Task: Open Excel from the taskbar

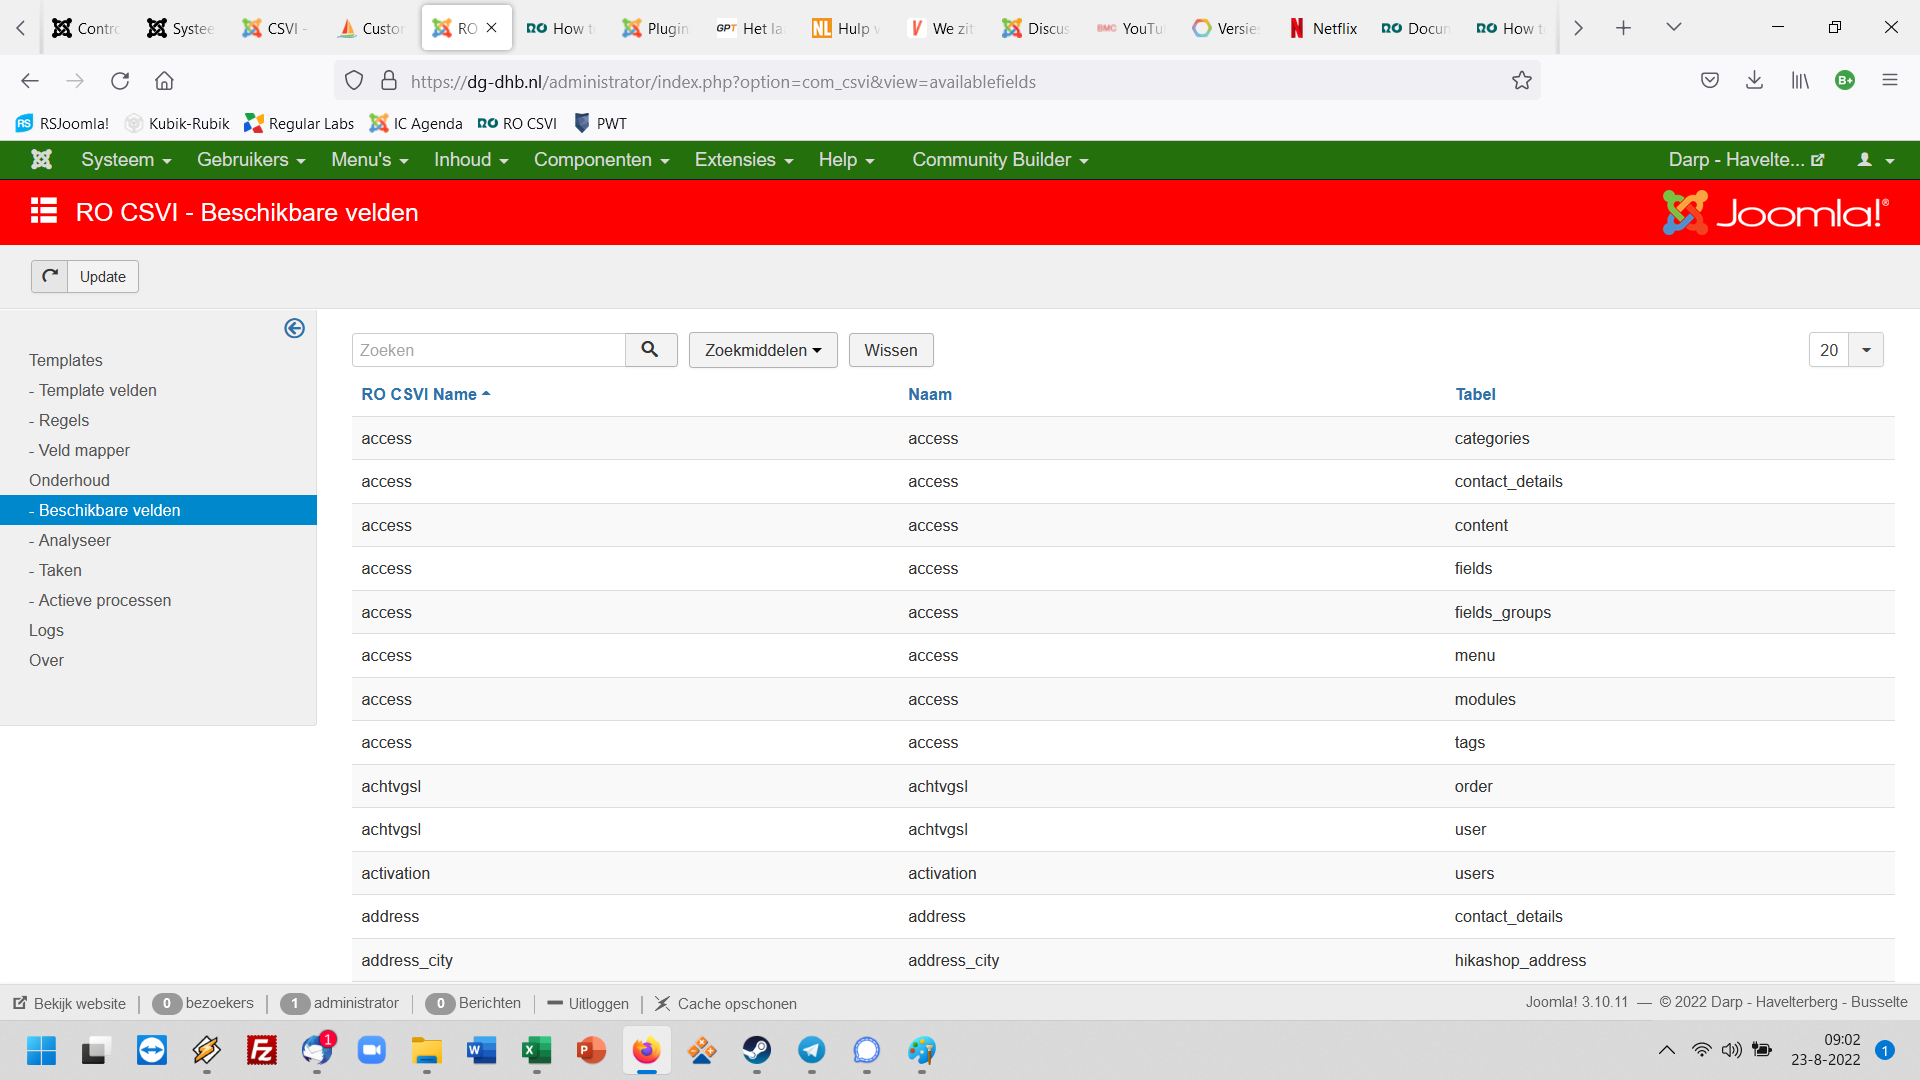Action: (x=537, y=1050)
